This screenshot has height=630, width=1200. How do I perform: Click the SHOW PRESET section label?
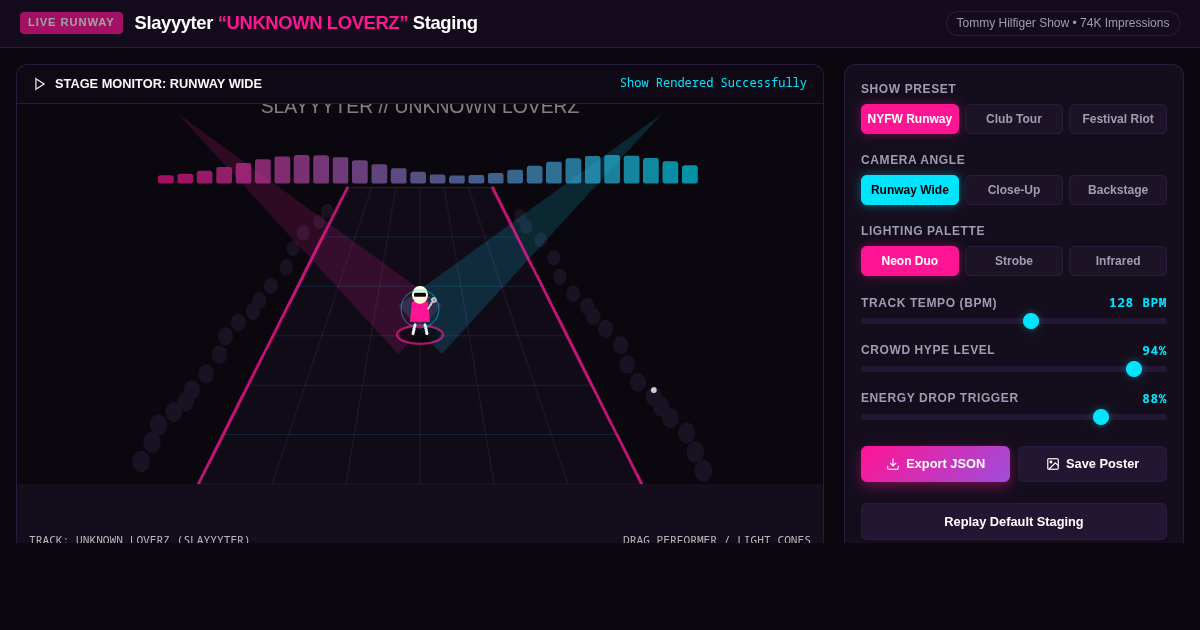coord(908,89)
